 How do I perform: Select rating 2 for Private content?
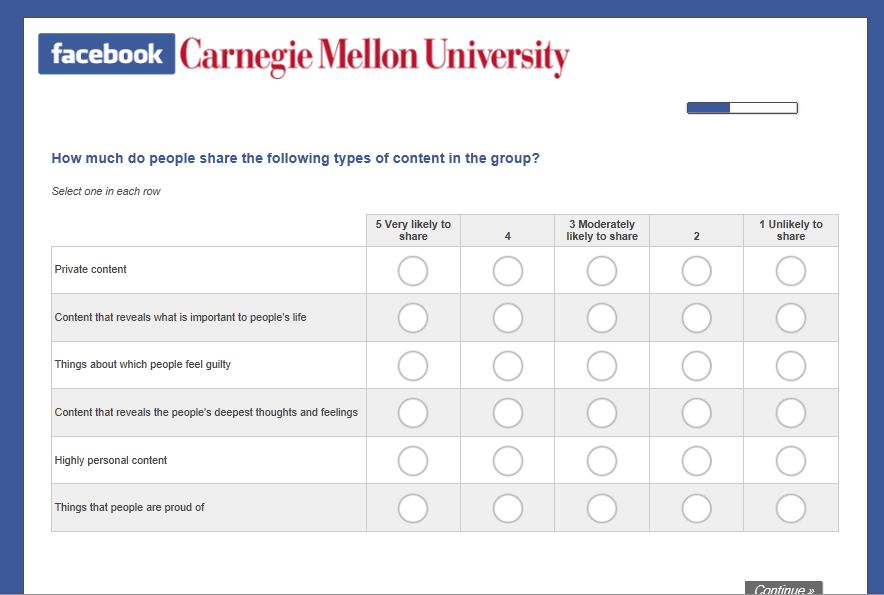coord(696,271)
